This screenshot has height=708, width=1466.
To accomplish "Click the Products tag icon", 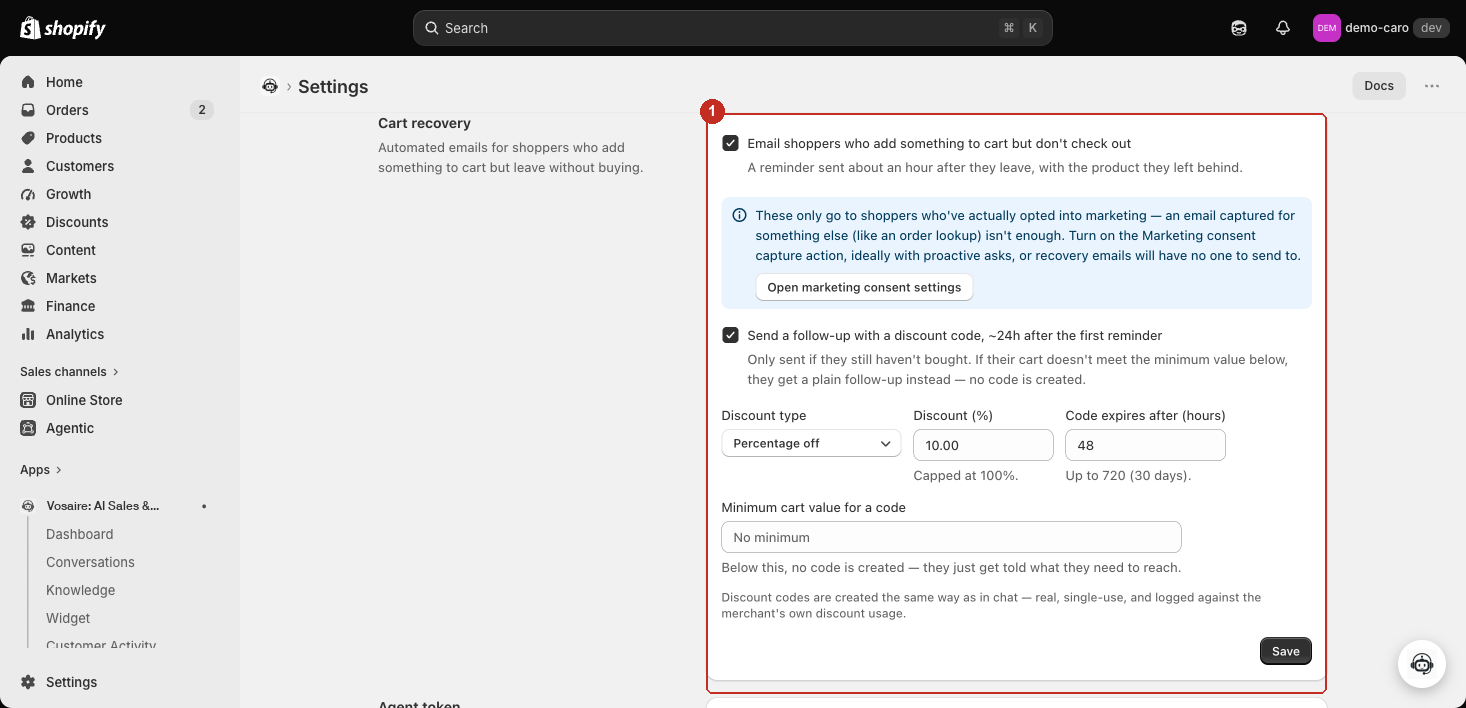I will 28,138.
